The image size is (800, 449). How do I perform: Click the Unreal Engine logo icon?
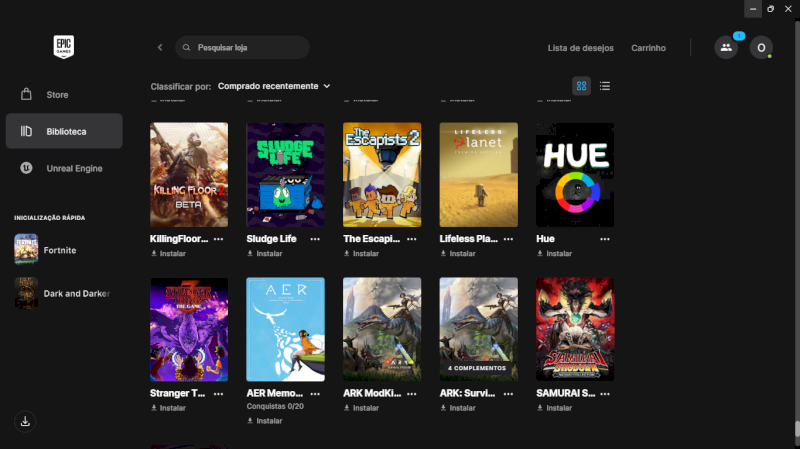(x=26, y=167)
